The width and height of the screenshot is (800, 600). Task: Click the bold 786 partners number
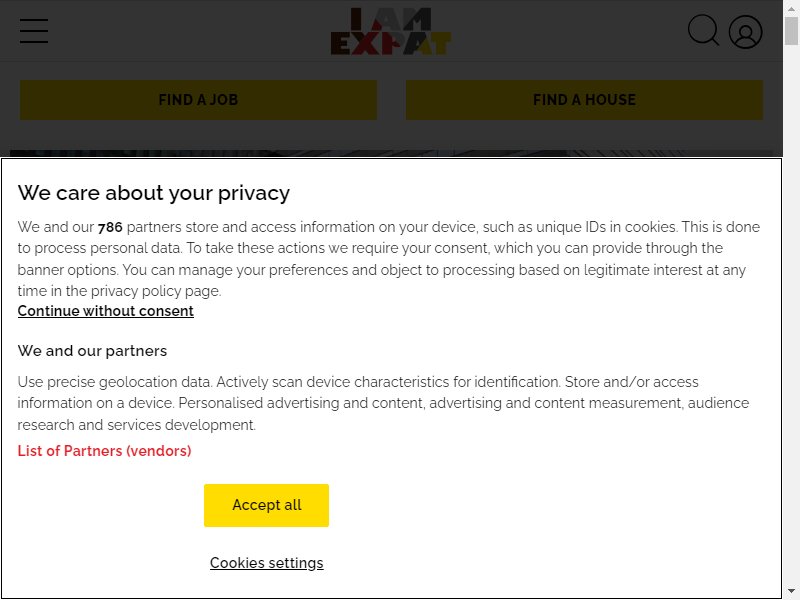coord(110,227)
